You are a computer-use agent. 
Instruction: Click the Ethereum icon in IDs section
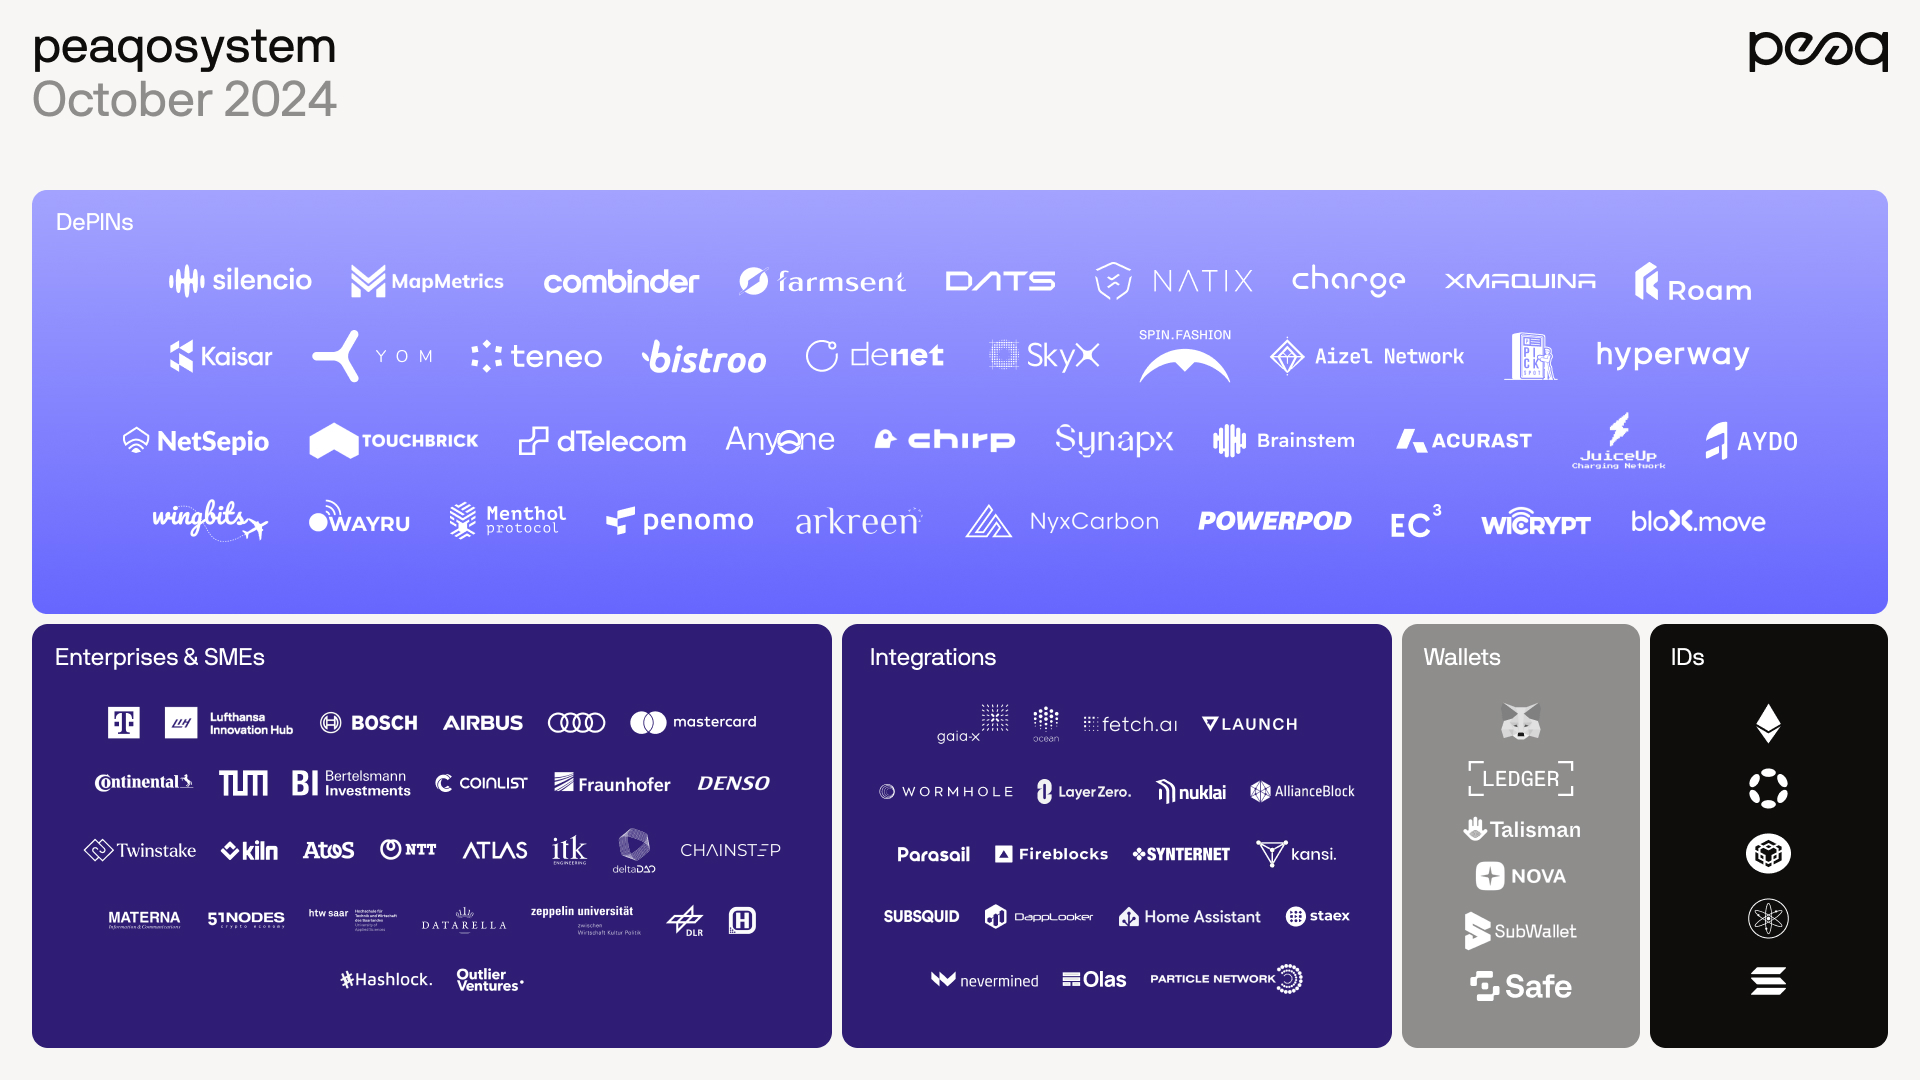pyautogui.click(x=1768, y=724)
